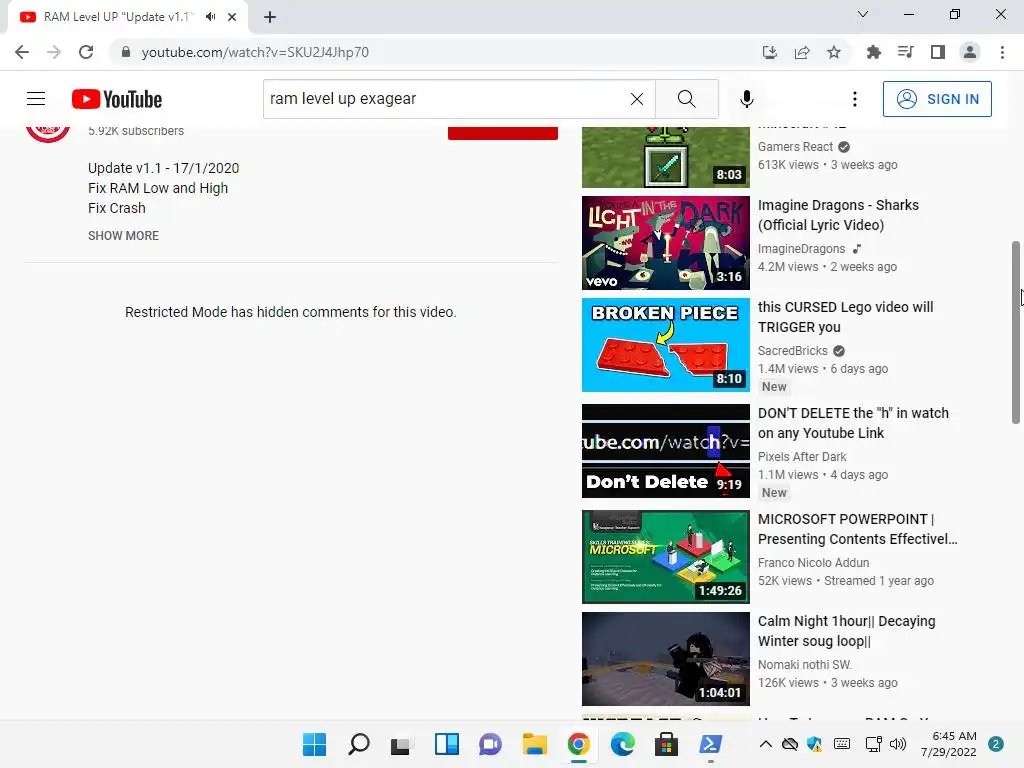Open Chrome profile avatar
1024x768 pixels.
(970, 52)
